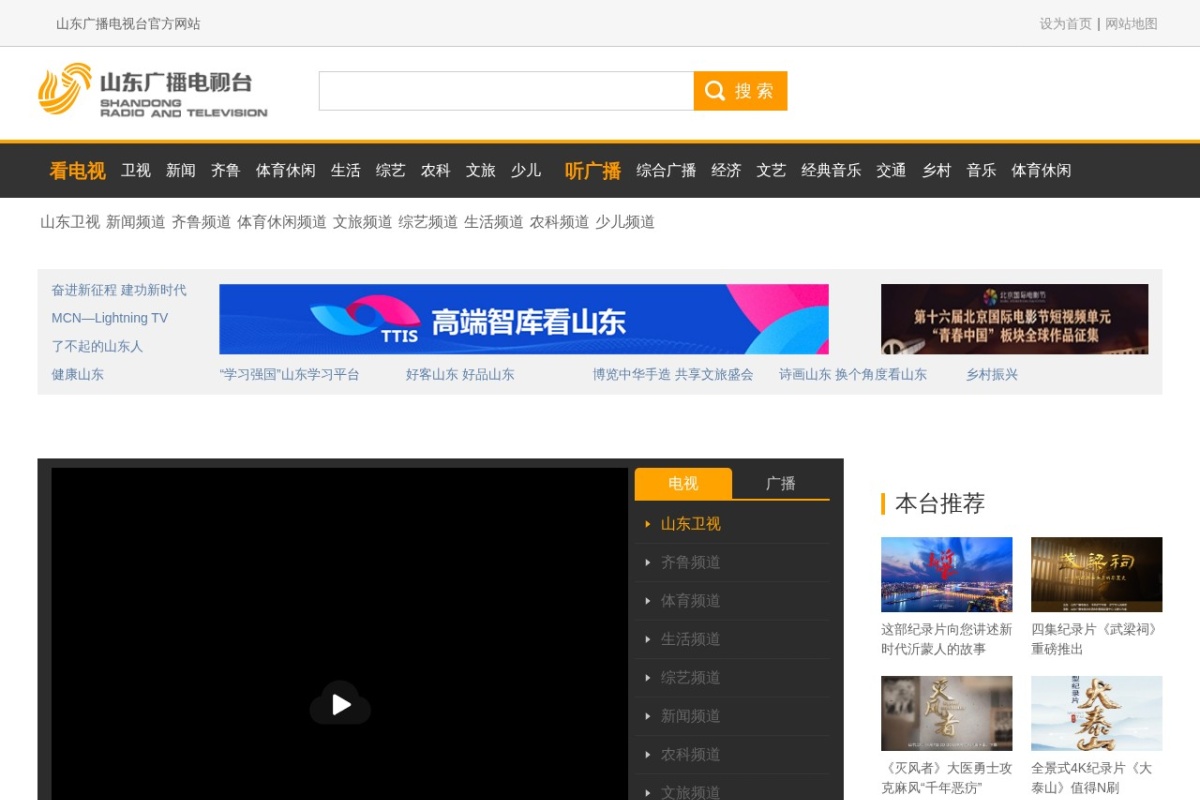1200x800 pixels.
Task: Click the video play button
Action: 340,705
